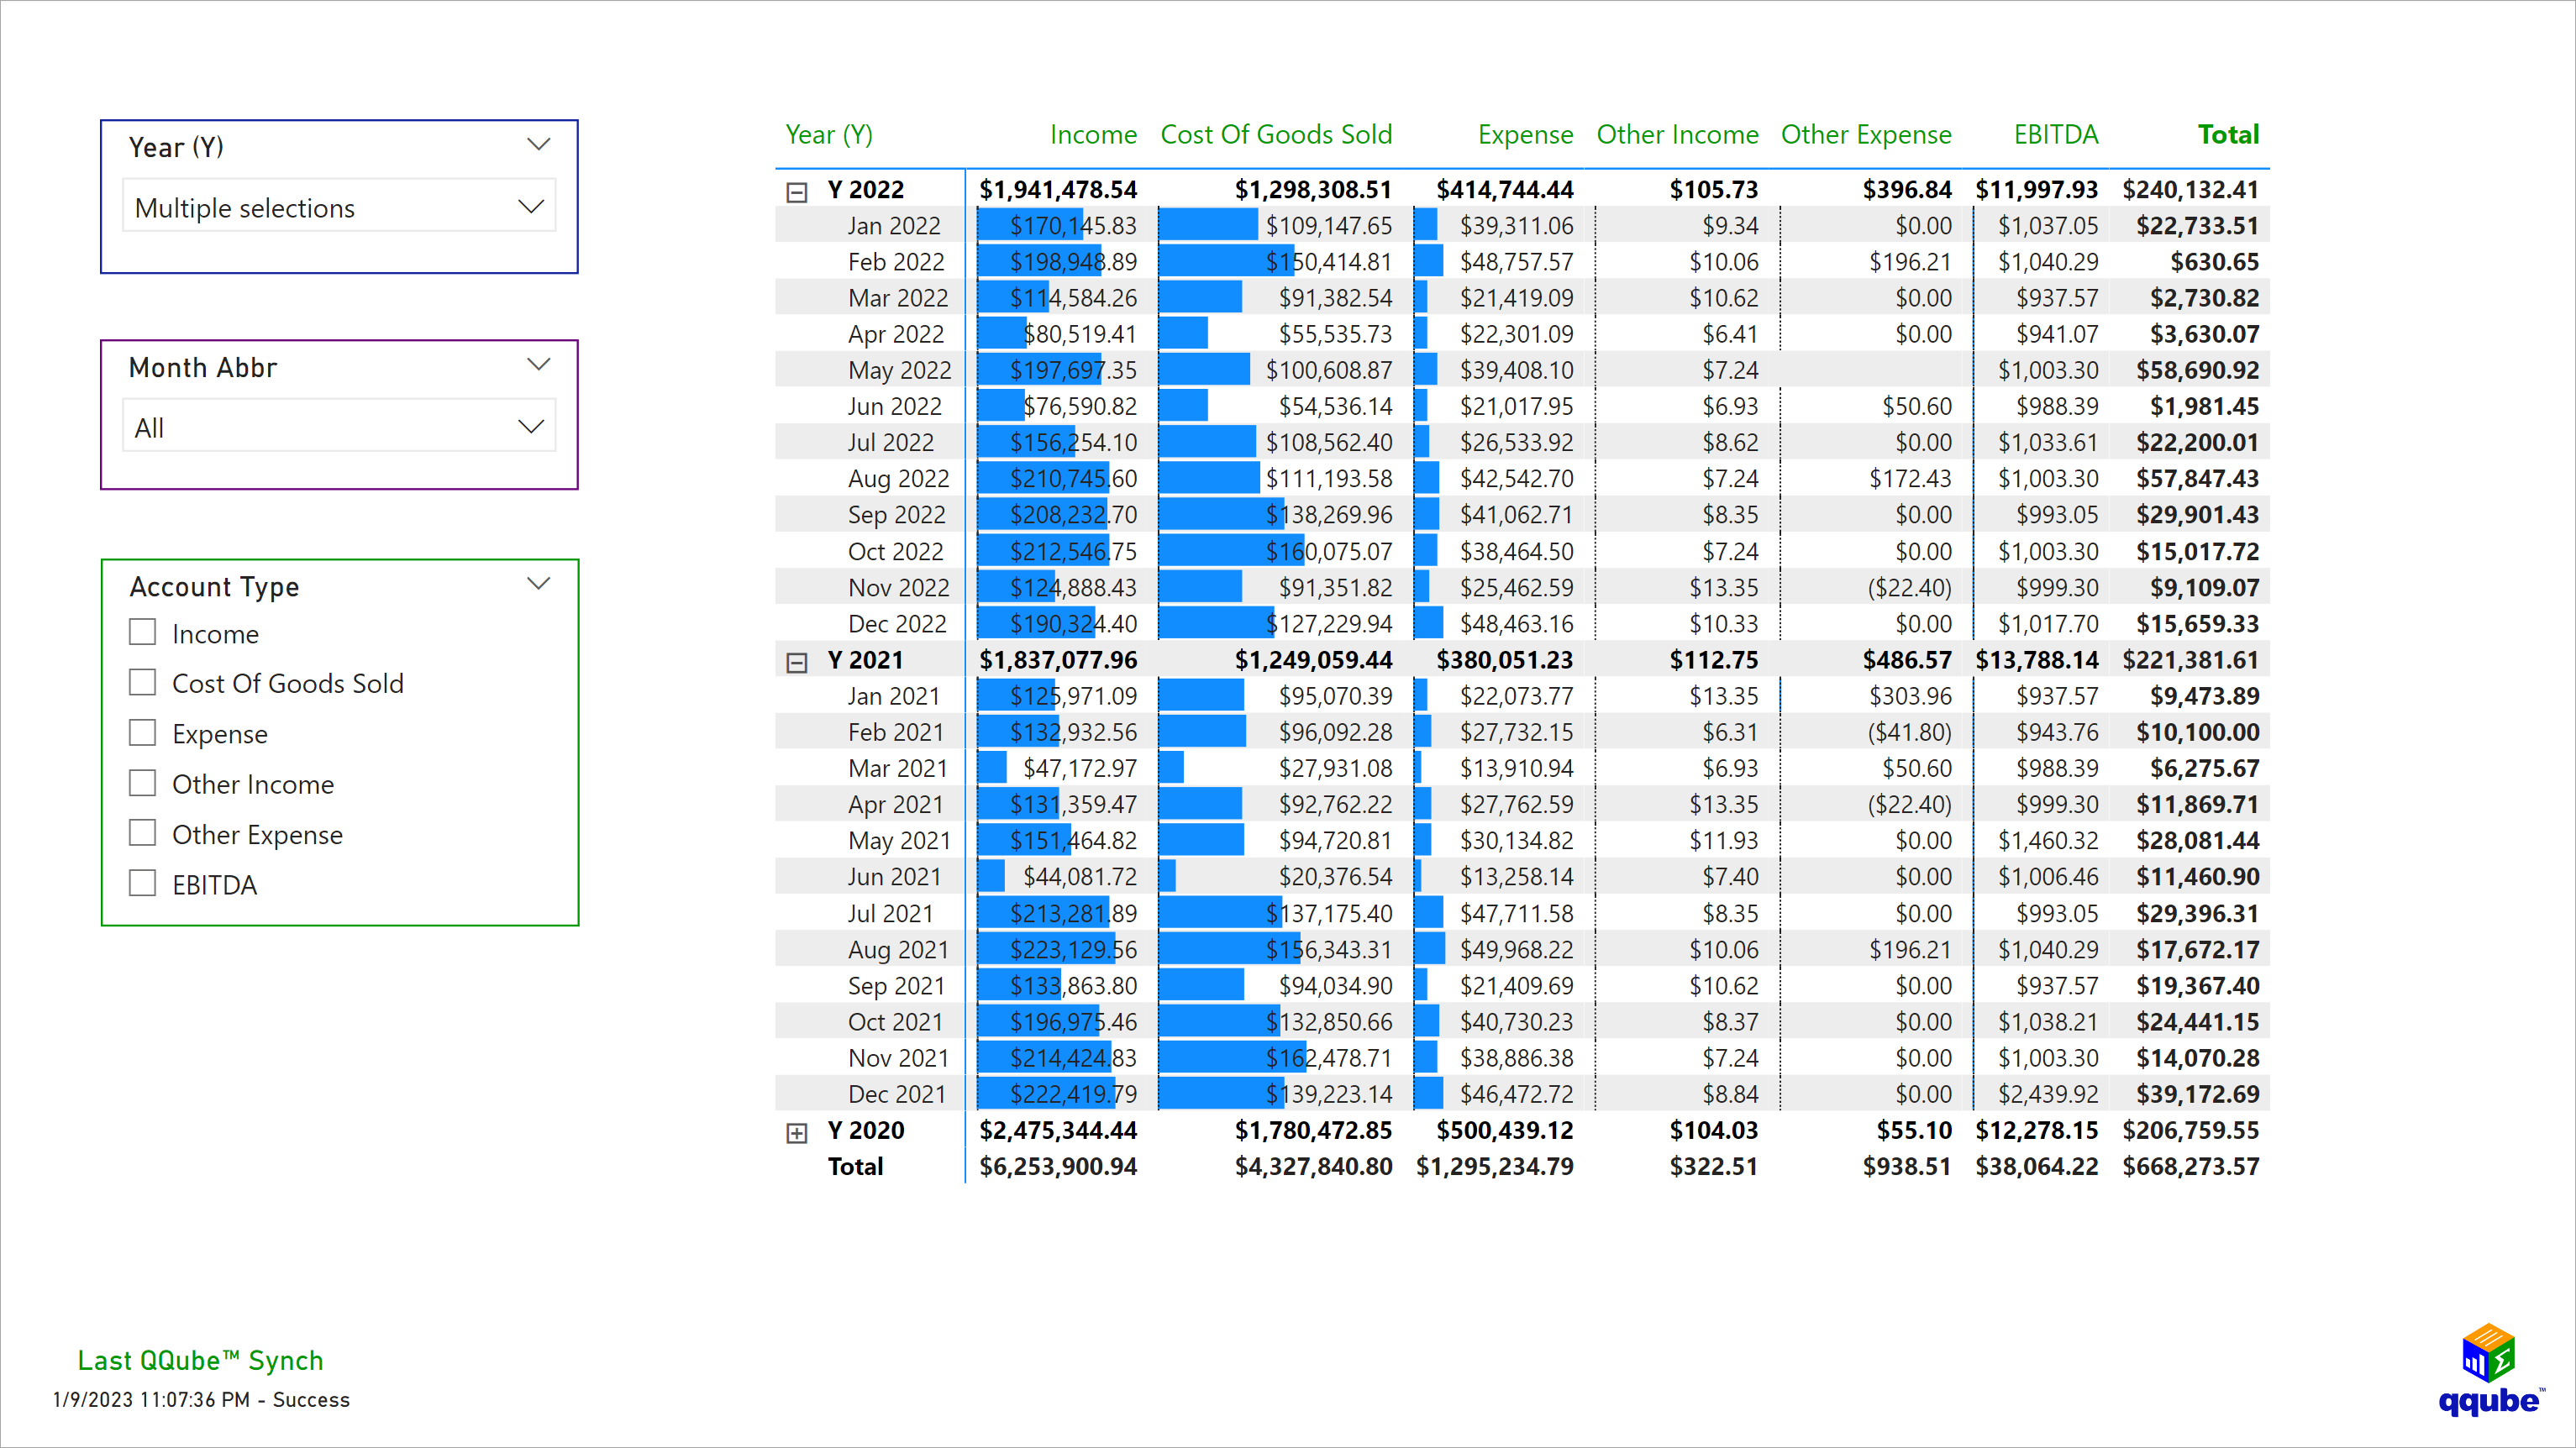The height and width of the screenshot is (1448, 2576).
Task: Collapse the Account Type slicer
Action: click(x=538, y=582)
